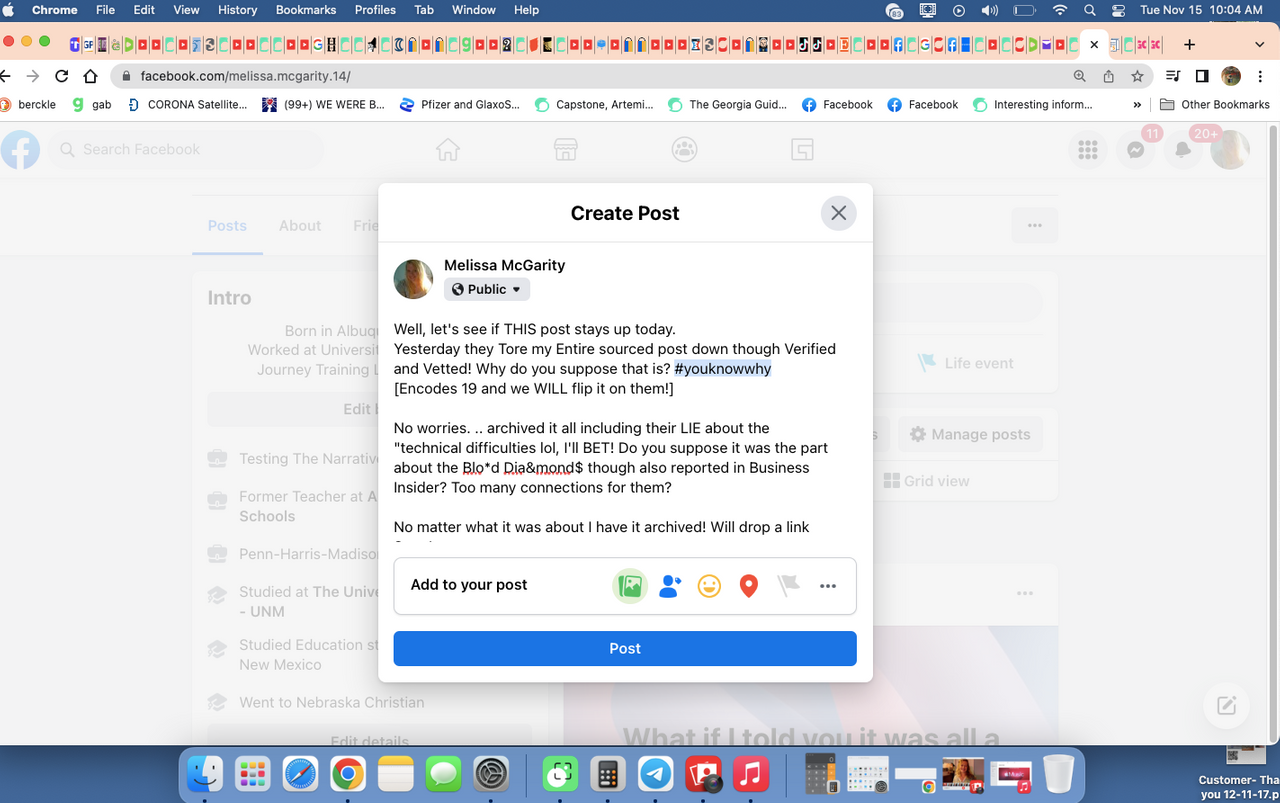Open Messenger chats icon
Screen dimensions: 1280x803
pos(1136,150)
